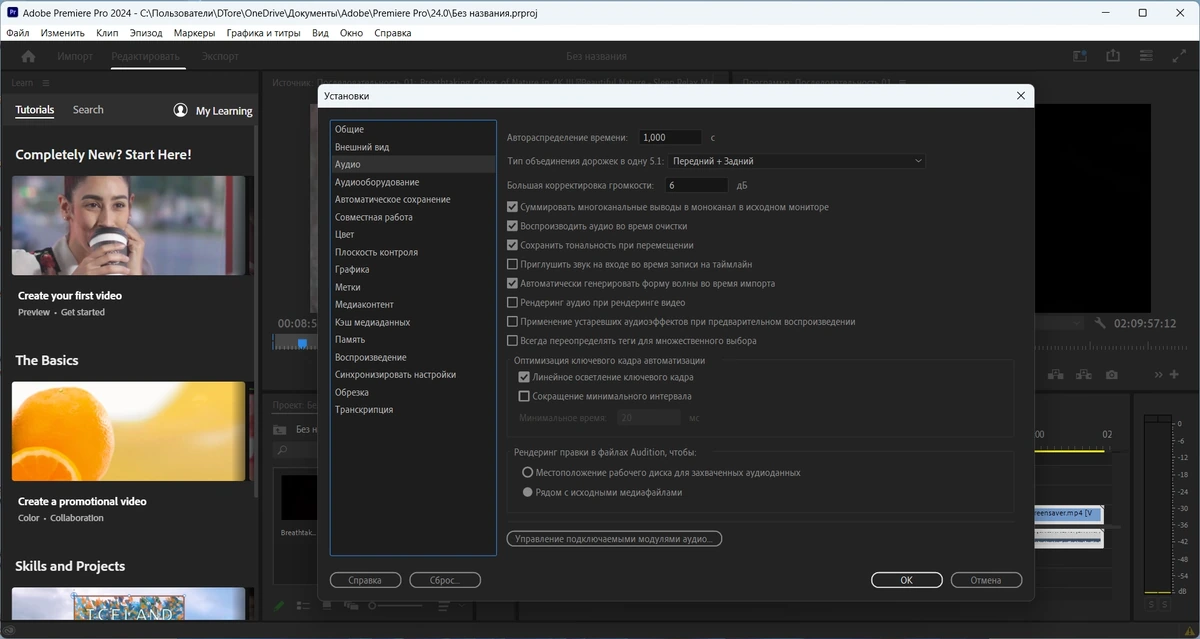Enable 'Приглушить звук на входе во время записи'

point(512,264)
